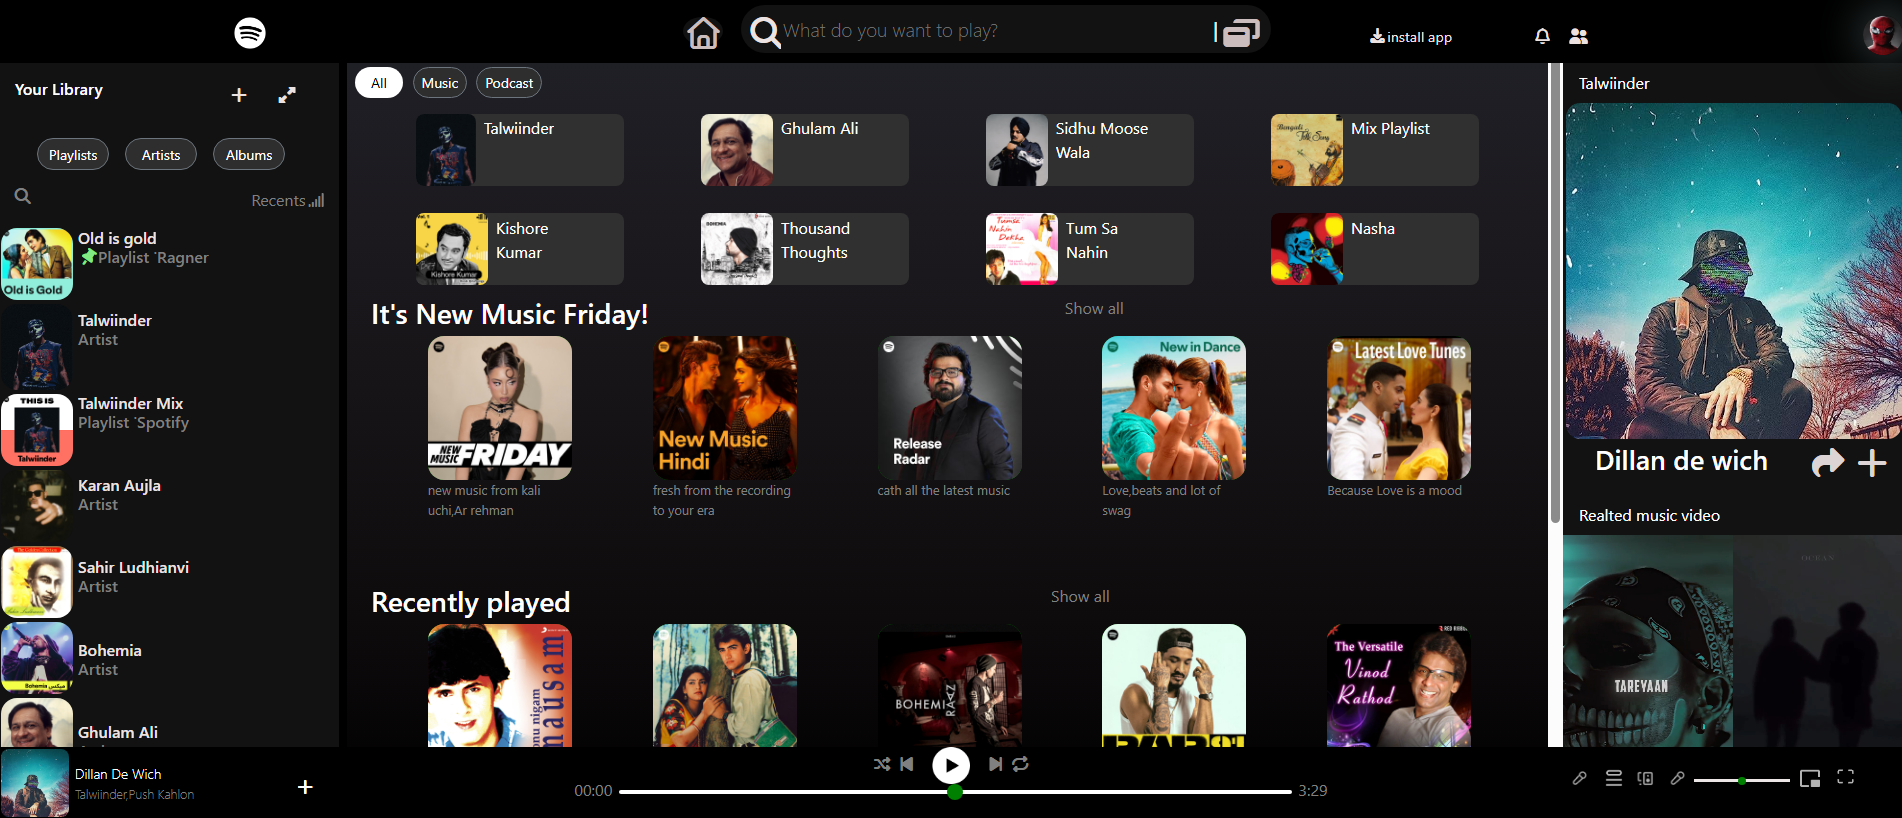Open the Mix Playlist card
Image resolution: width=1902 pixels, height=818 pixels.
(1375, 150)
